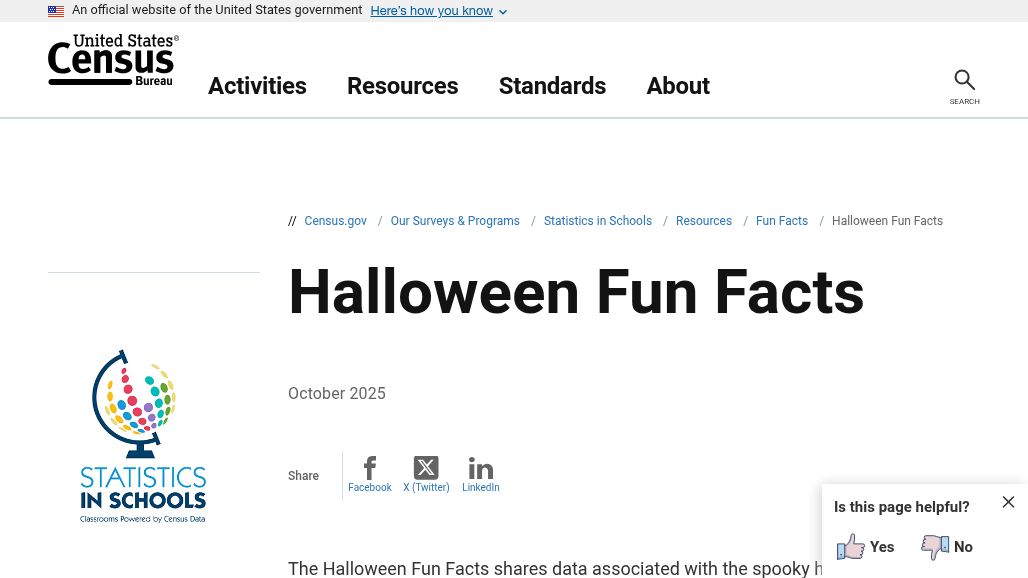Open the search magnifier icon
The width and height of the screenshot is (1028, 578).
click(964, 81)
